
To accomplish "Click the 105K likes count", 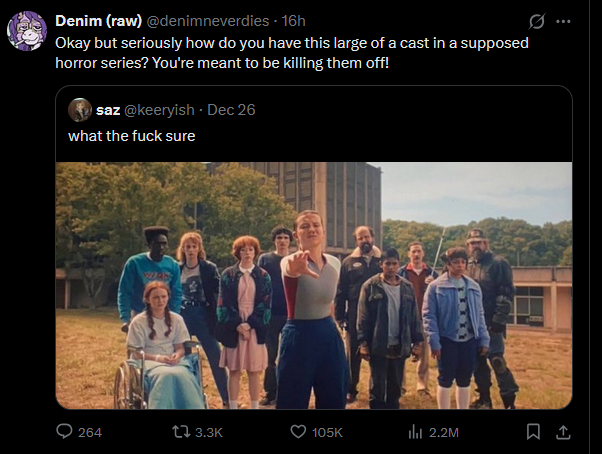I will click(x=327, y=433).
